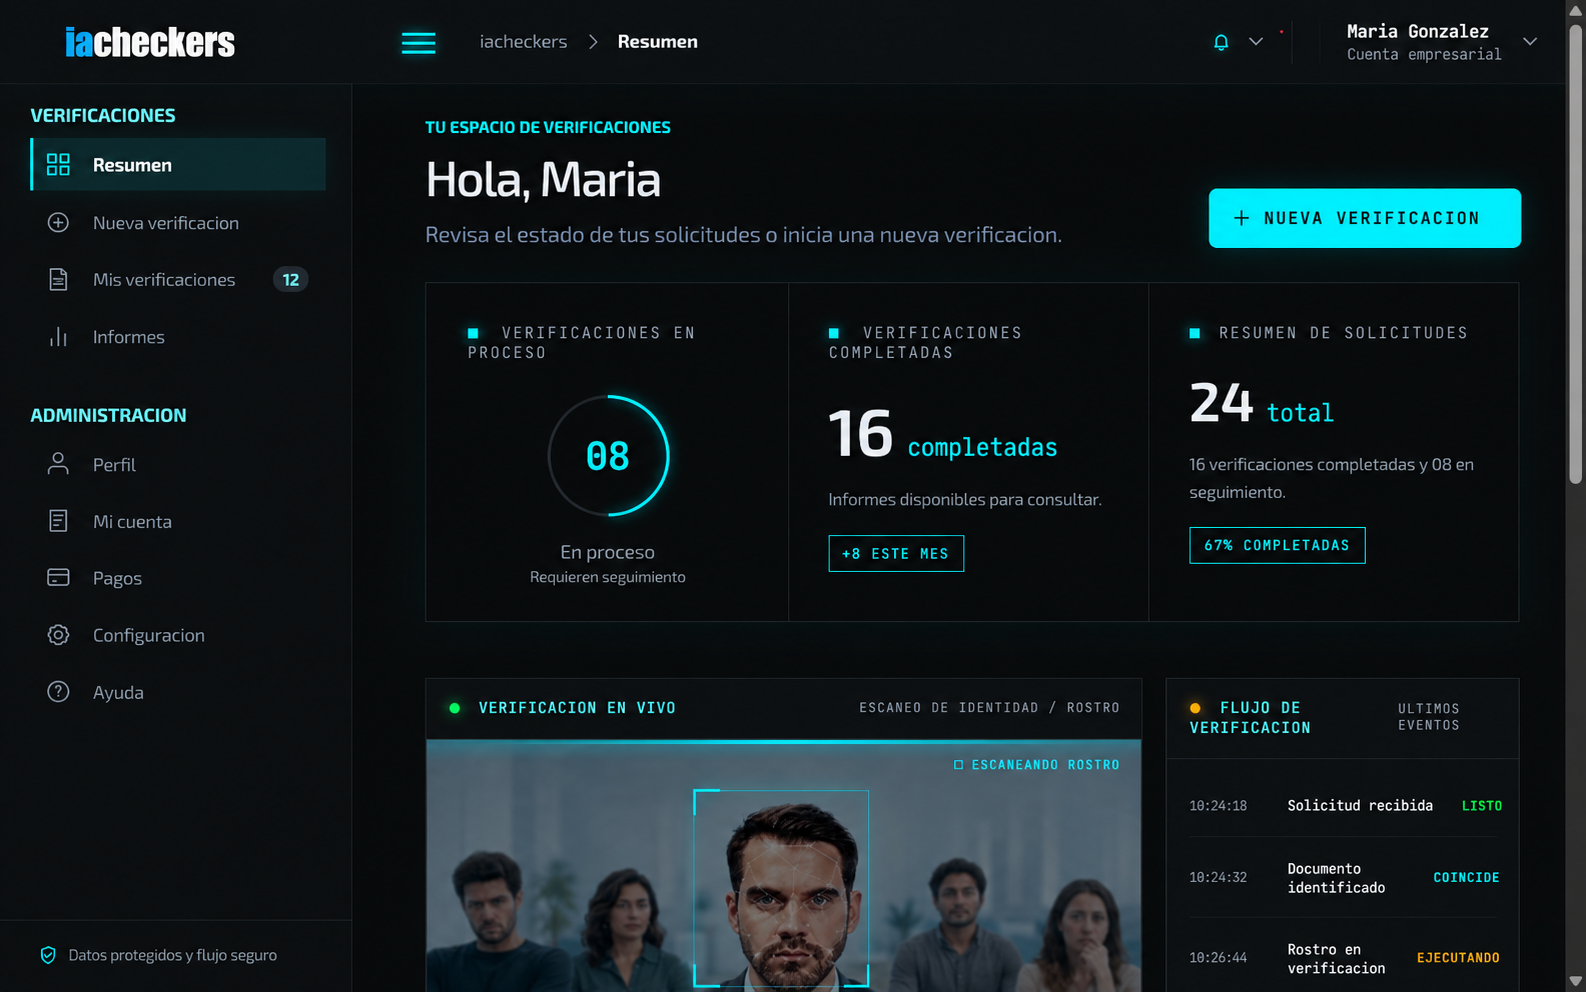Click the Mis verificaciones document icon
This screenshot has width=1586, height=992.
click(58, 280)
